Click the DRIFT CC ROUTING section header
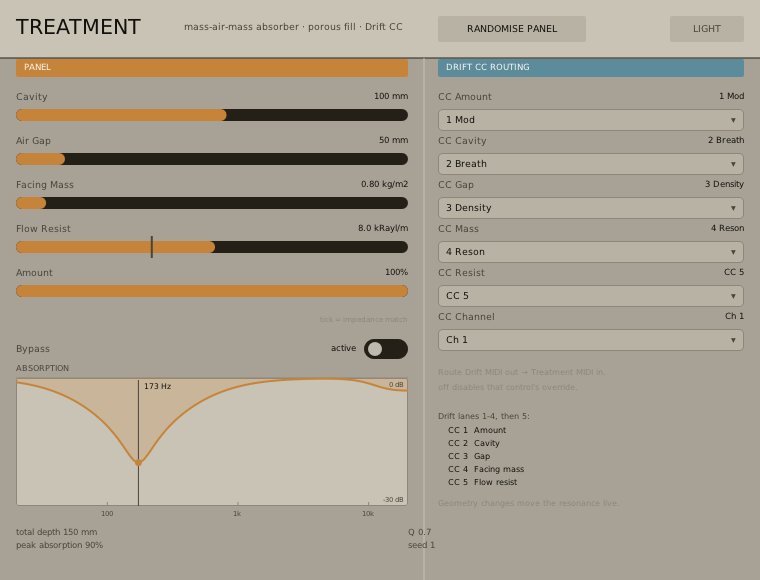Image resolution: width=760 pixels, height=580 pixels. (x=591, y=67)
